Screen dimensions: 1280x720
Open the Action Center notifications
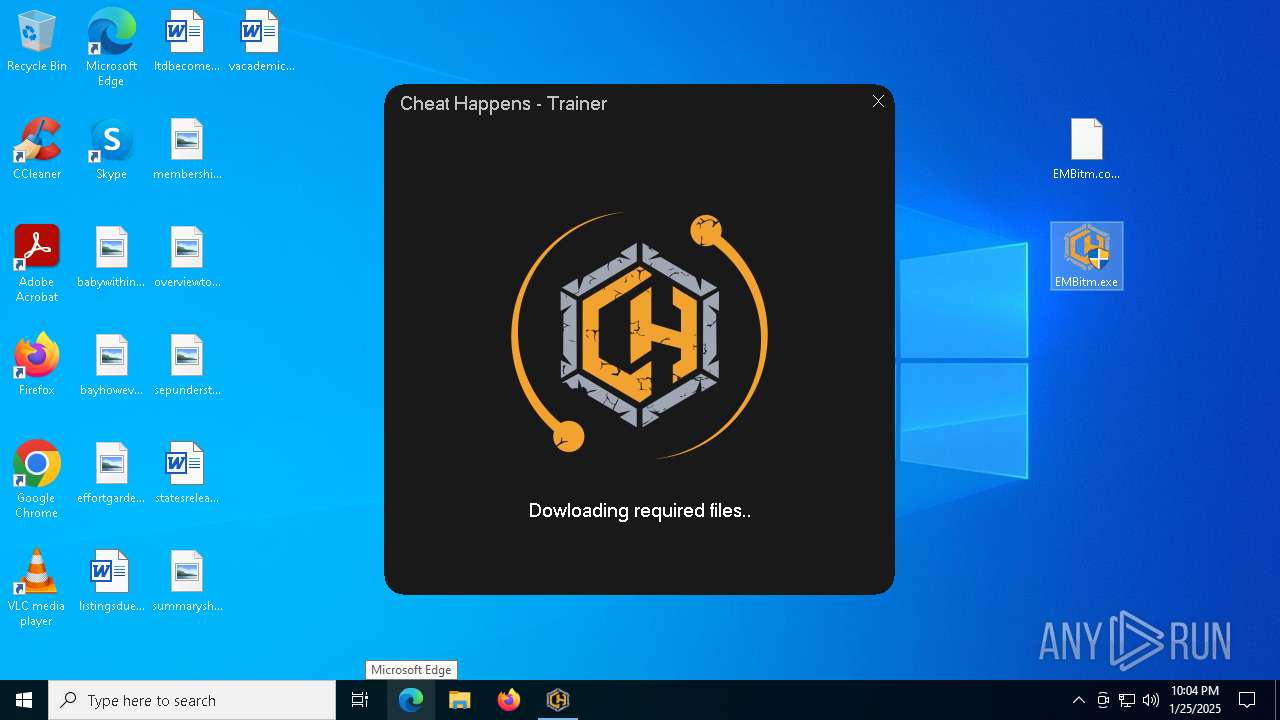tap(1247, 700)
